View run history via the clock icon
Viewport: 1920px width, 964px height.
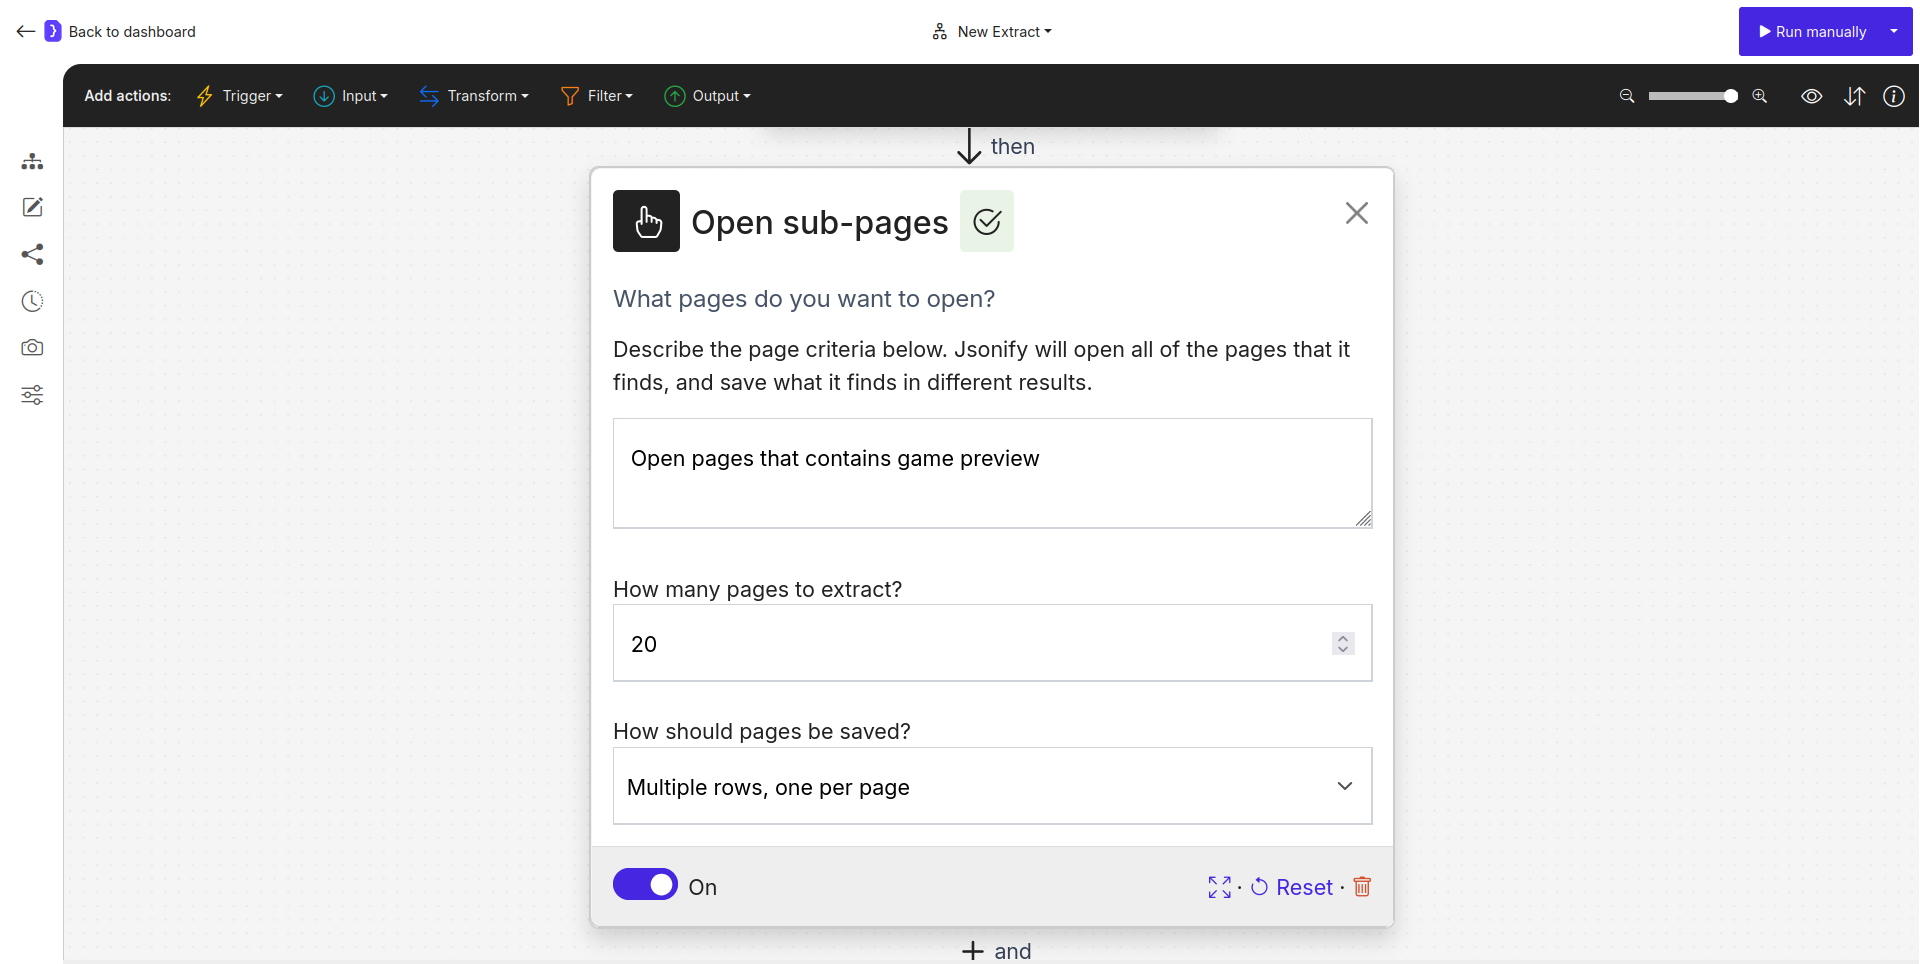click(32, 301)
